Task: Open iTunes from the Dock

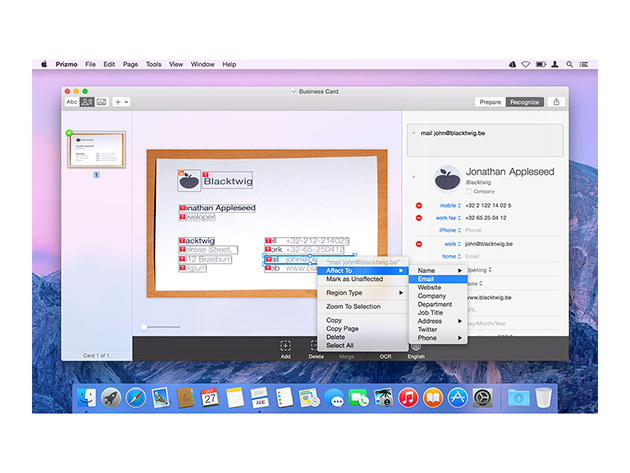Action: (x=408, y=398)
